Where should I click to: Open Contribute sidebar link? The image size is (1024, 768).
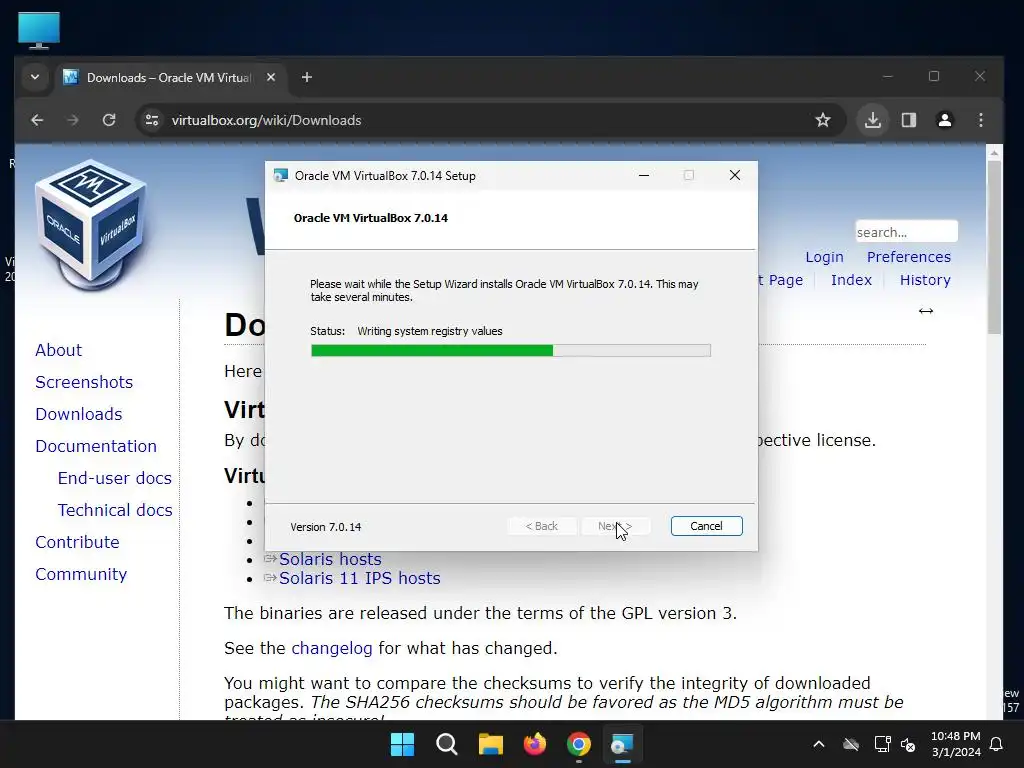point(77,542)
